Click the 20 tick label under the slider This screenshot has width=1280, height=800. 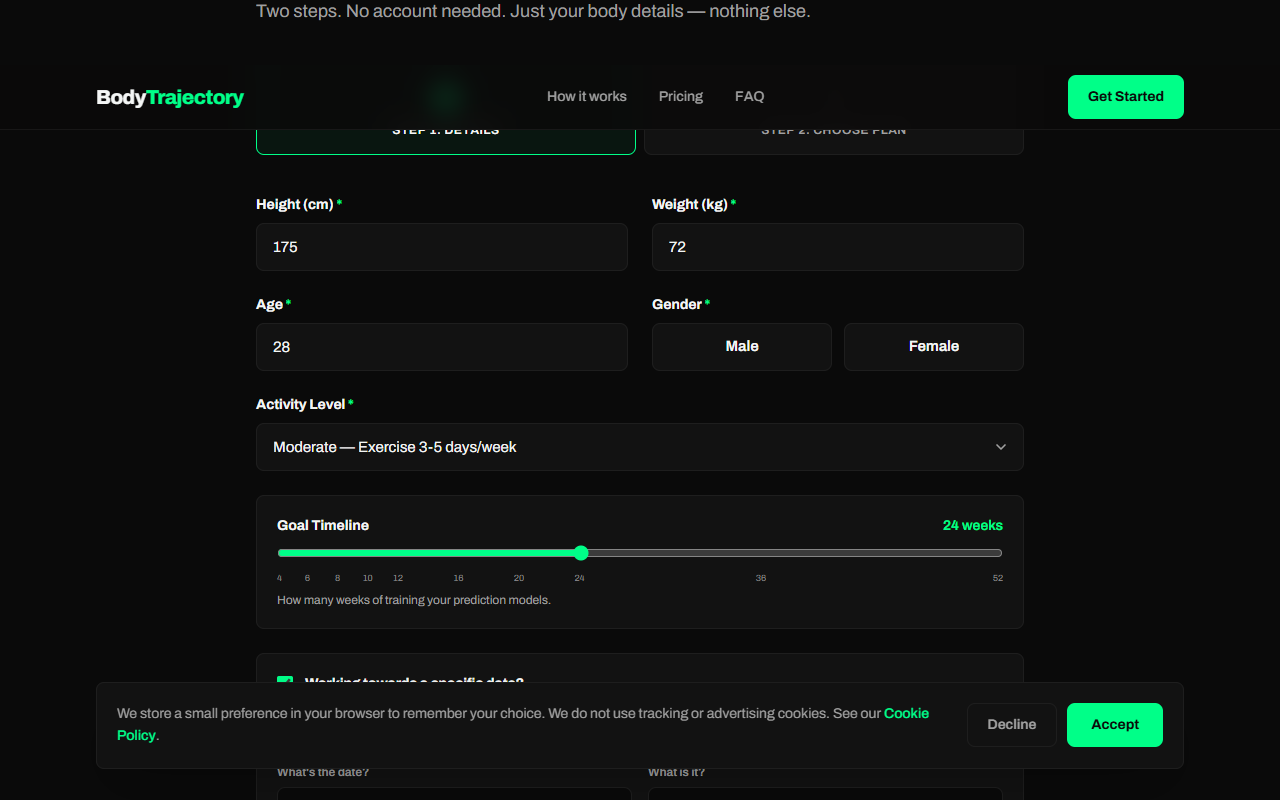519,578
